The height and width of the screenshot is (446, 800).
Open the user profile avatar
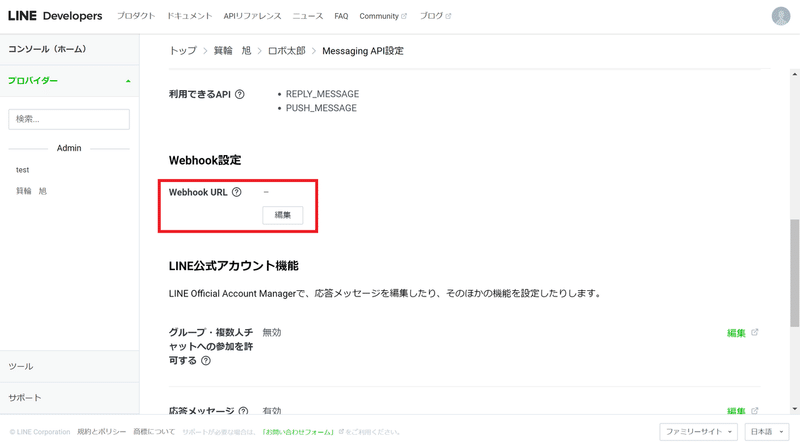point(781,16)
